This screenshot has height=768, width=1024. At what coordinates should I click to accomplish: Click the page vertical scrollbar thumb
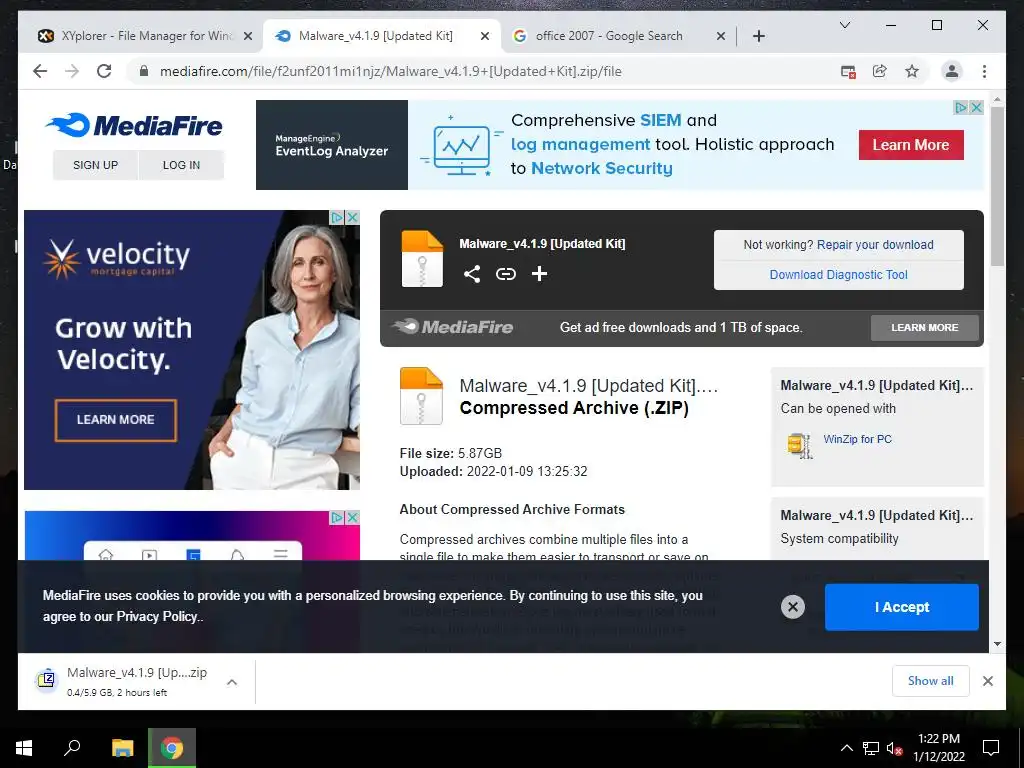[997, 186]
